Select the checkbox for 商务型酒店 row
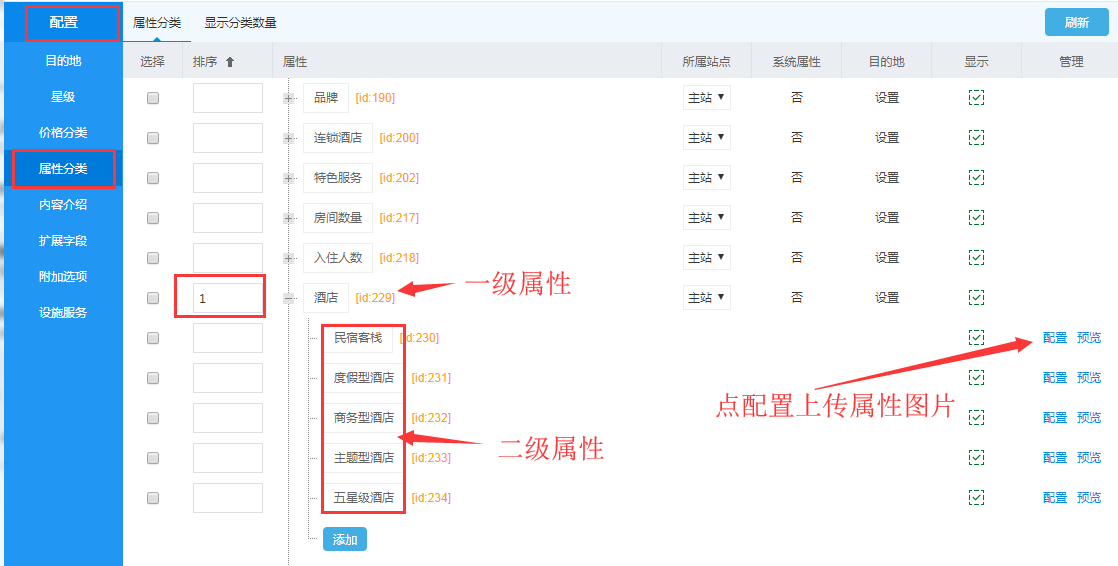The image size is (1118, 566). tap(153, 418)
